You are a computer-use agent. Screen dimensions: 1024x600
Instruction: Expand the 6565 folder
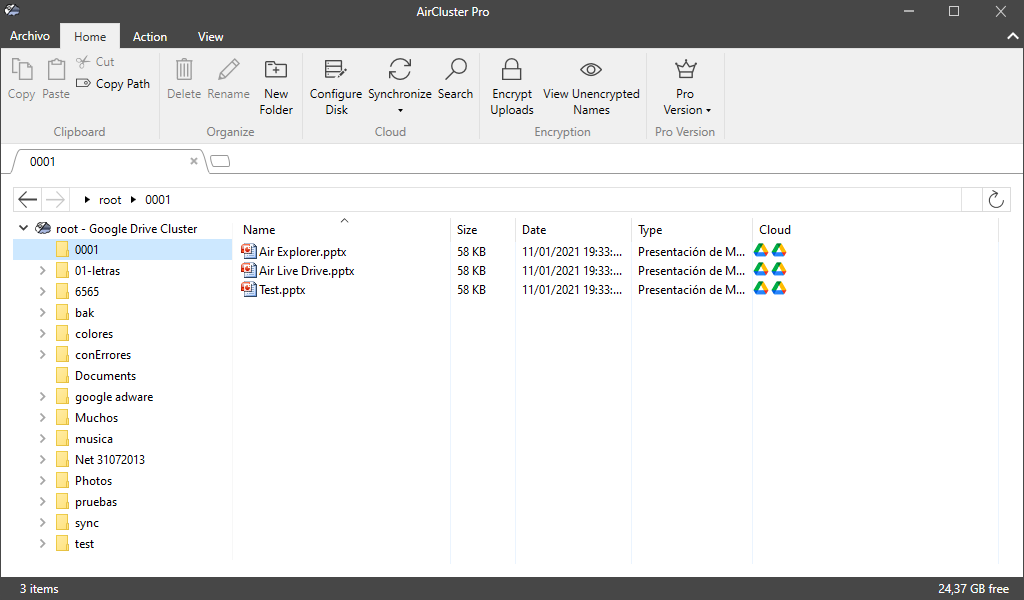coord(42,291)
